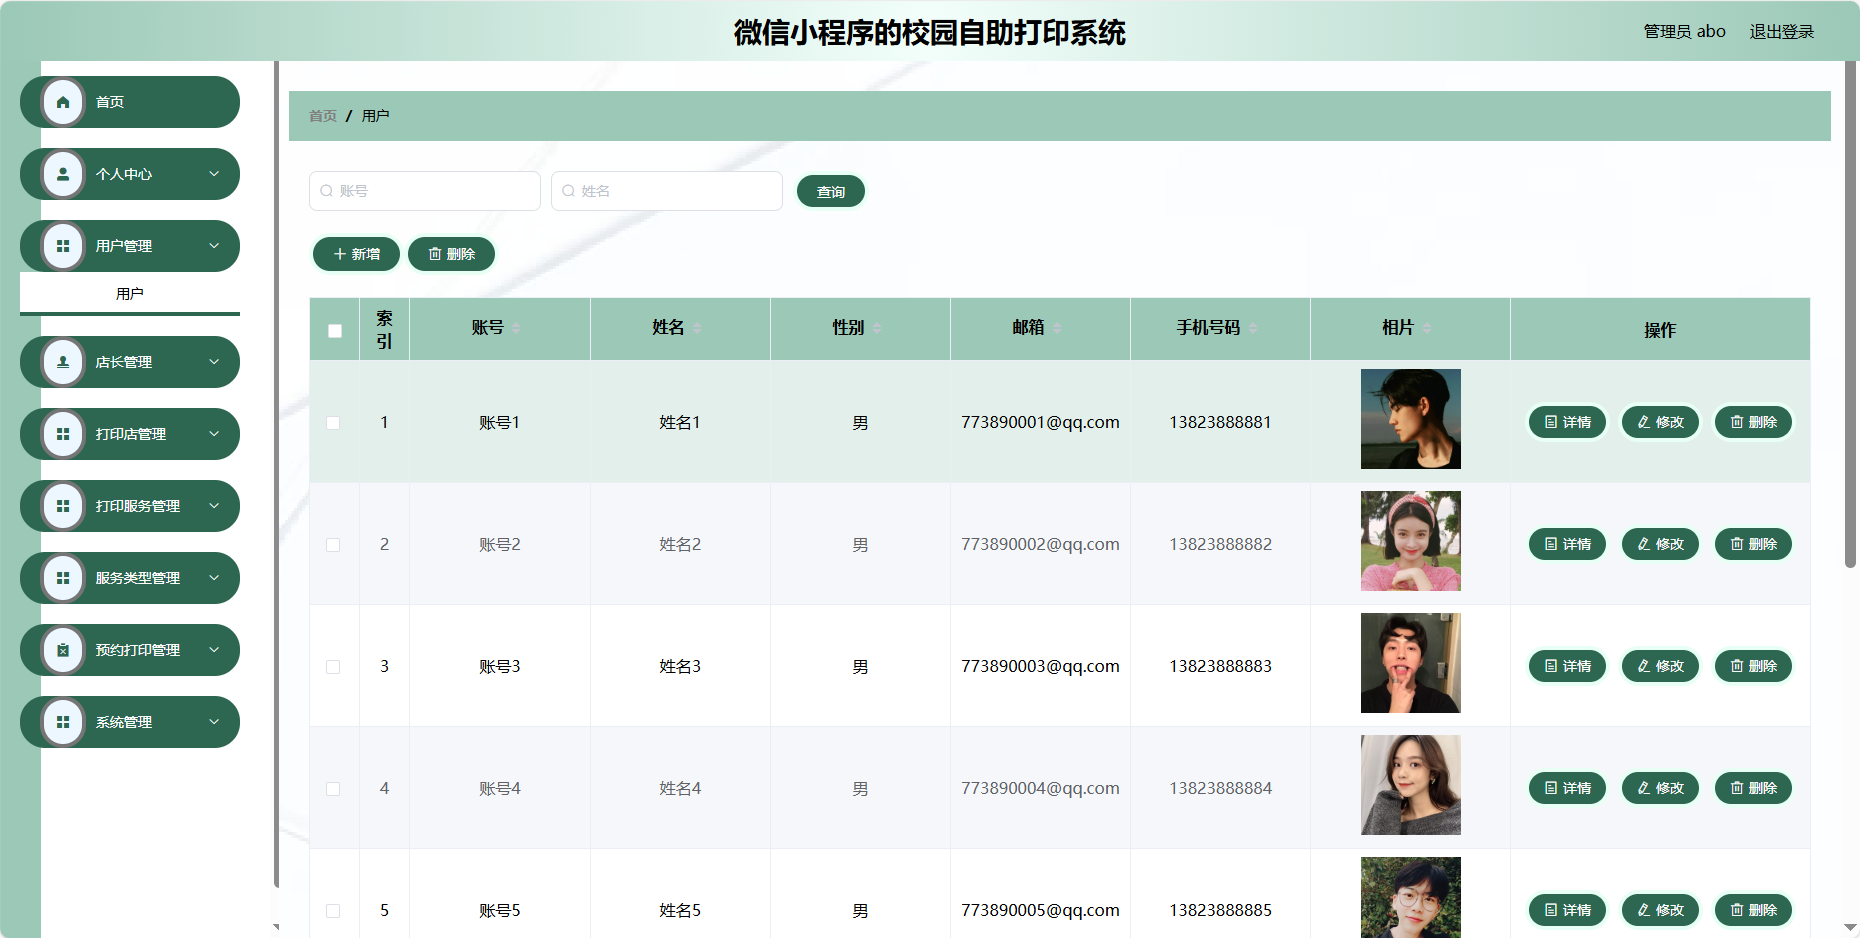Sort by 邮箱 column arrows

pos(1057,328)
